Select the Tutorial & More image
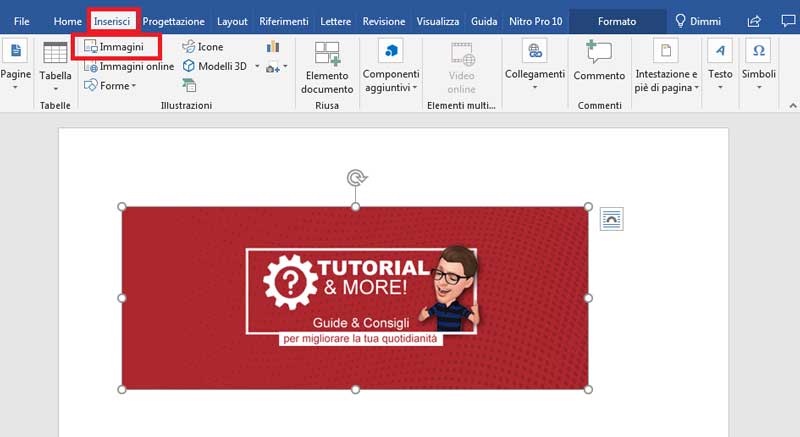 355,298
